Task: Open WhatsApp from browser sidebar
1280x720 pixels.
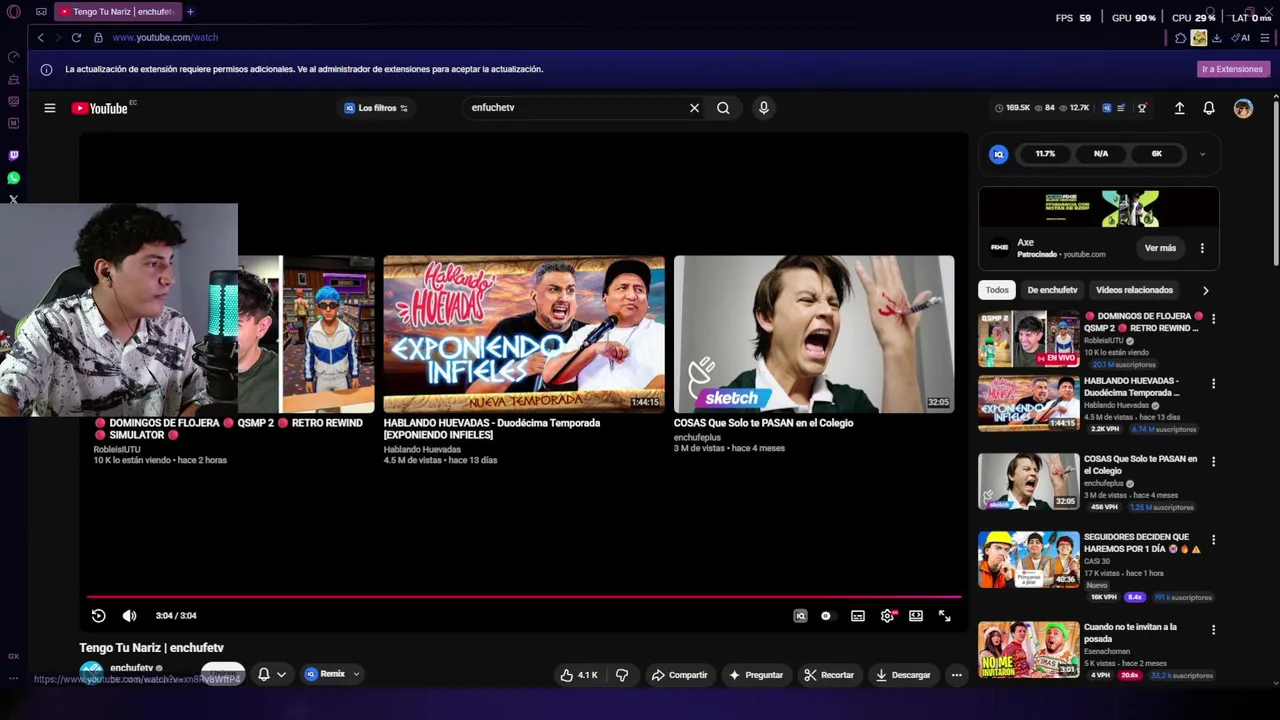Action: tap(13, 178)
